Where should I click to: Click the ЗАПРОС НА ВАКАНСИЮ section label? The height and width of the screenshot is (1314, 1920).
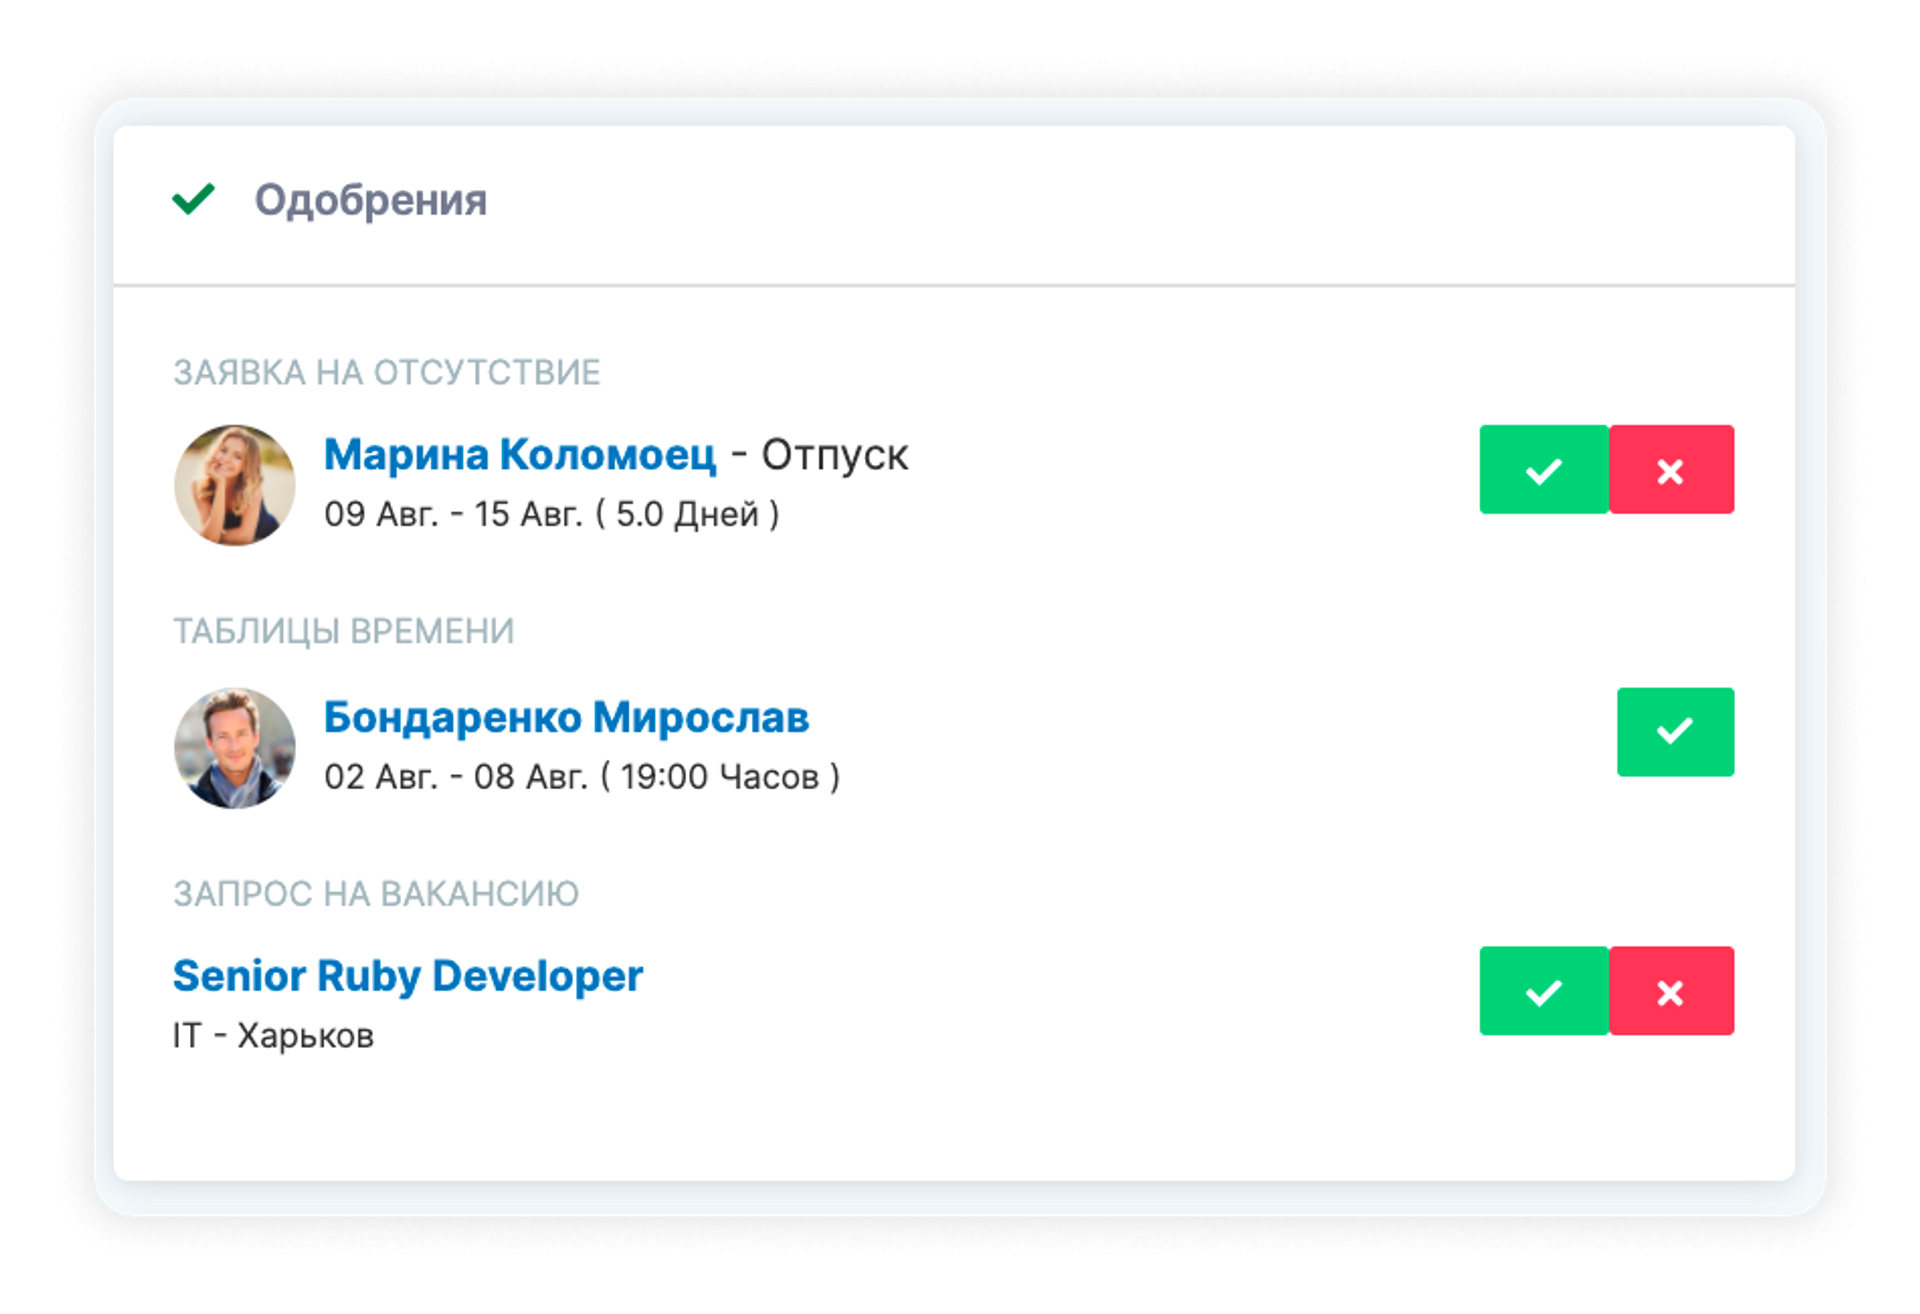point(376,894)
